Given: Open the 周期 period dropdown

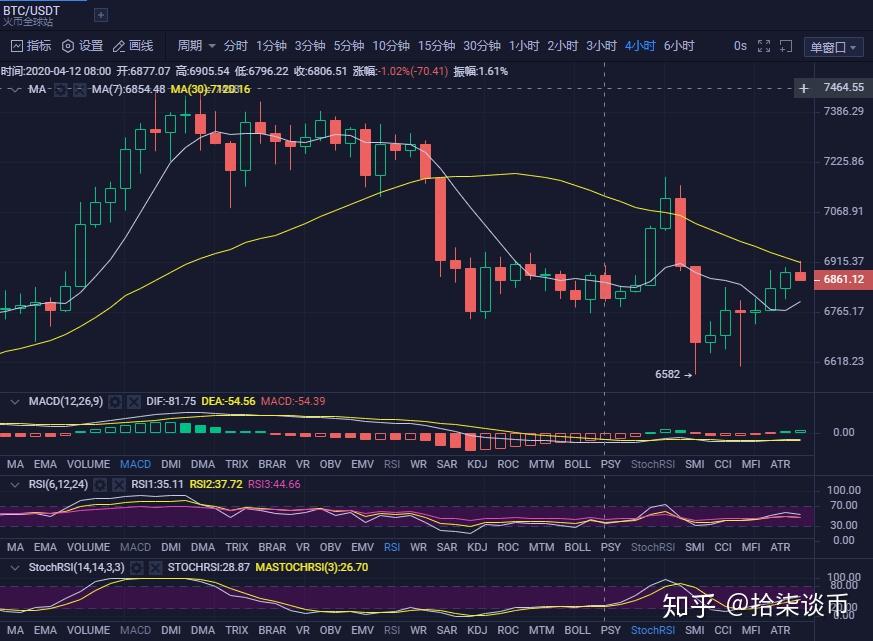Looking at the screenshot, I should (196, 46).
